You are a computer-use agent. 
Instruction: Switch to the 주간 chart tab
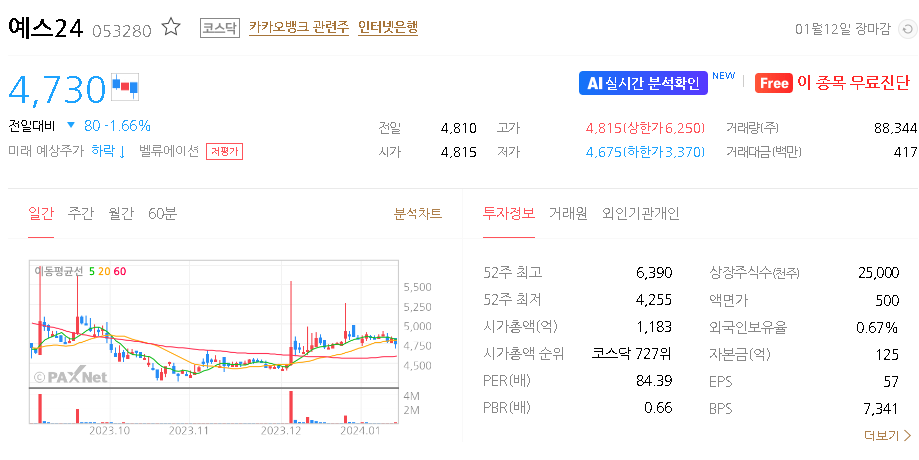pos(80,214)
